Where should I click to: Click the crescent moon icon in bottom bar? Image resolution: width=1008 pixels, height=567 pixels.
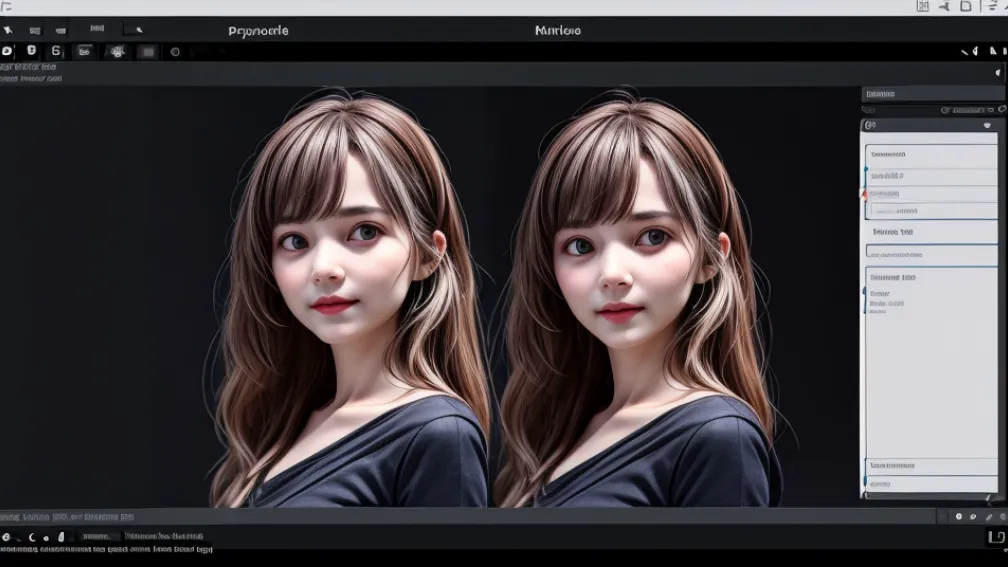[32, 537]
